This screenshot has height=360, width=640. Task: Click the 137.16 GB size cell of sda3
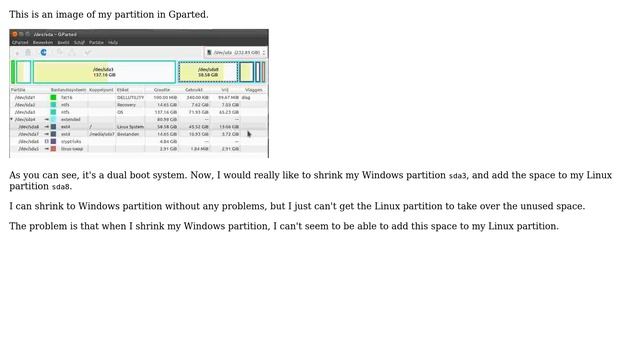[165, 112]
